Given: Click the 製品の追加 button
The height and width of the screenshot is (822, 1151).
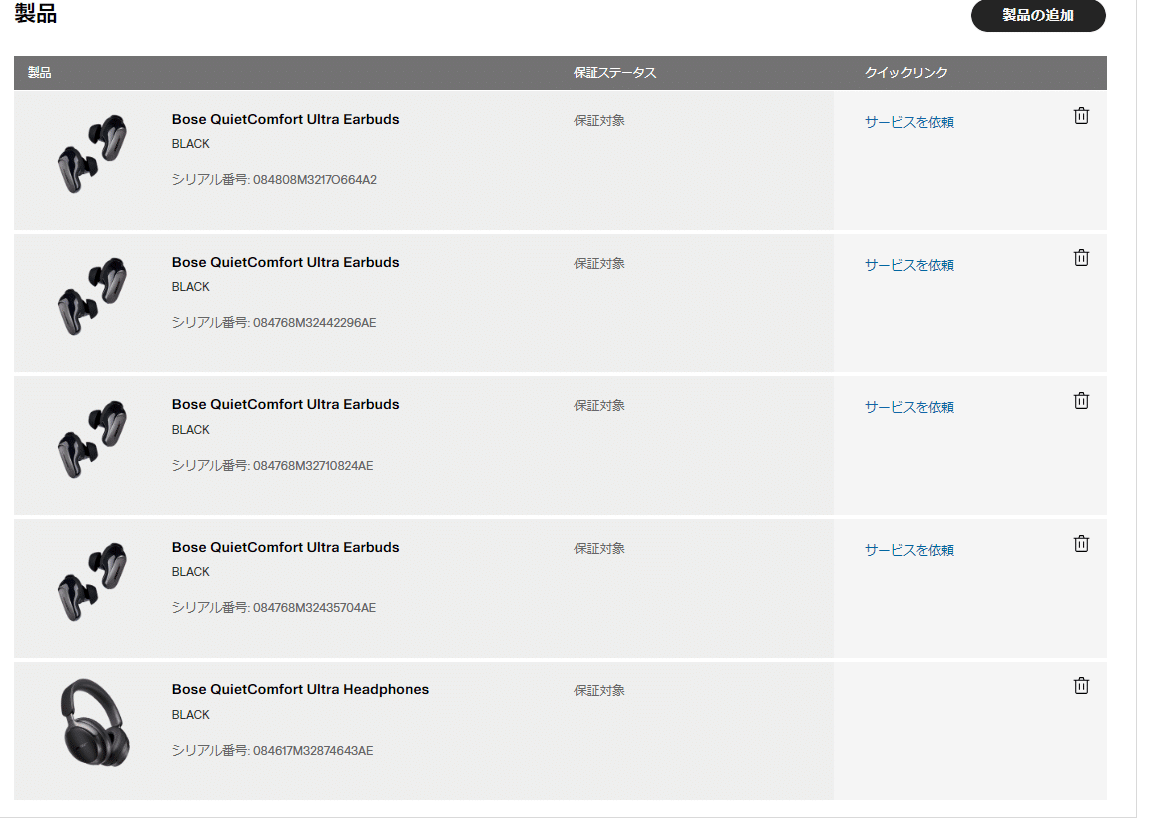Looking at the screenshot, I should [x=1038, y=16].
